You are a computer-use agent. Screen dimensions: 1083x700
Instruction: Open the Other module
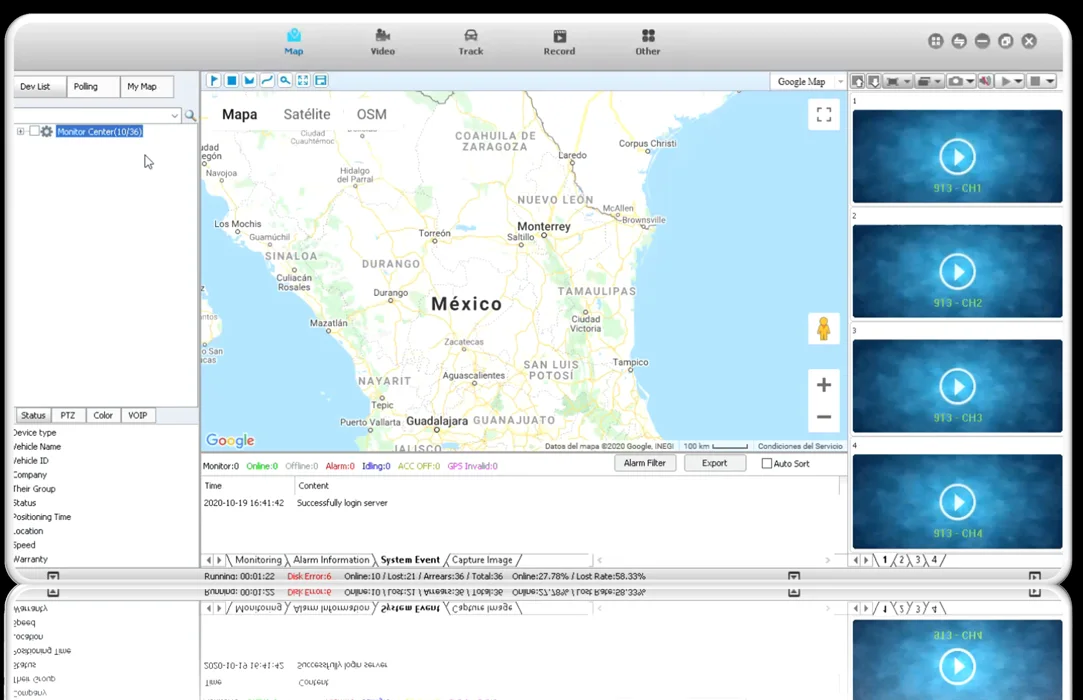pyautogui.click(x=648, y=42)
